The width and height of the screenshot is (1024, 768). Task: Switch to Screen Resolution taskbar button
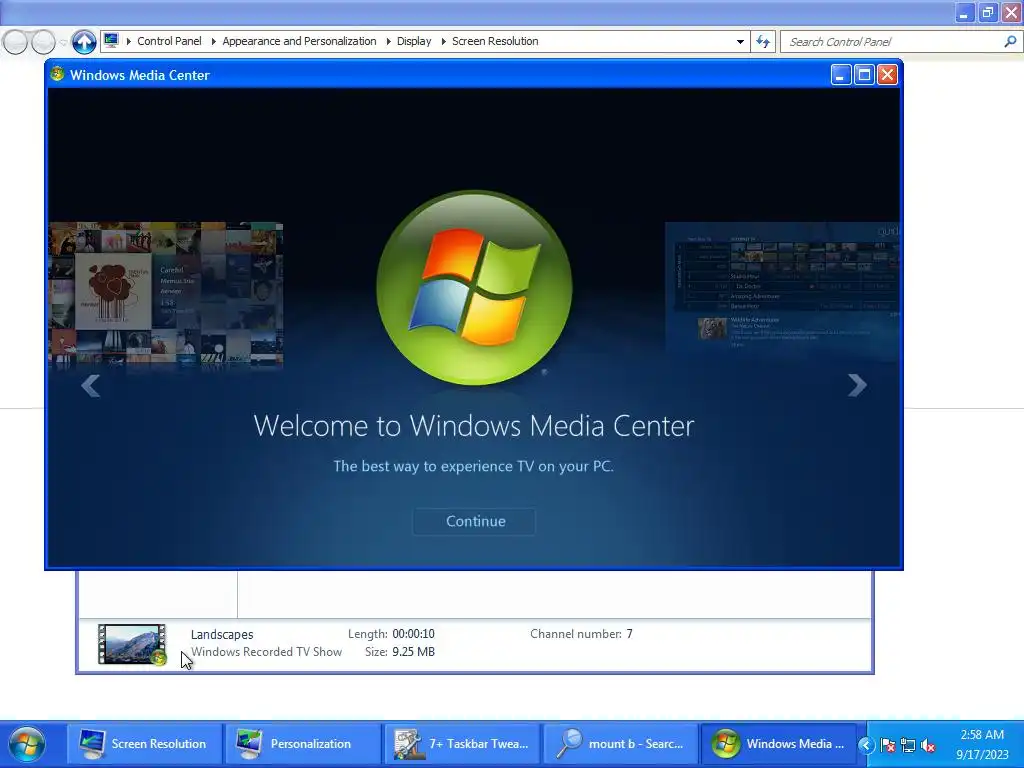pyautogui.click(x=144, y=744)
